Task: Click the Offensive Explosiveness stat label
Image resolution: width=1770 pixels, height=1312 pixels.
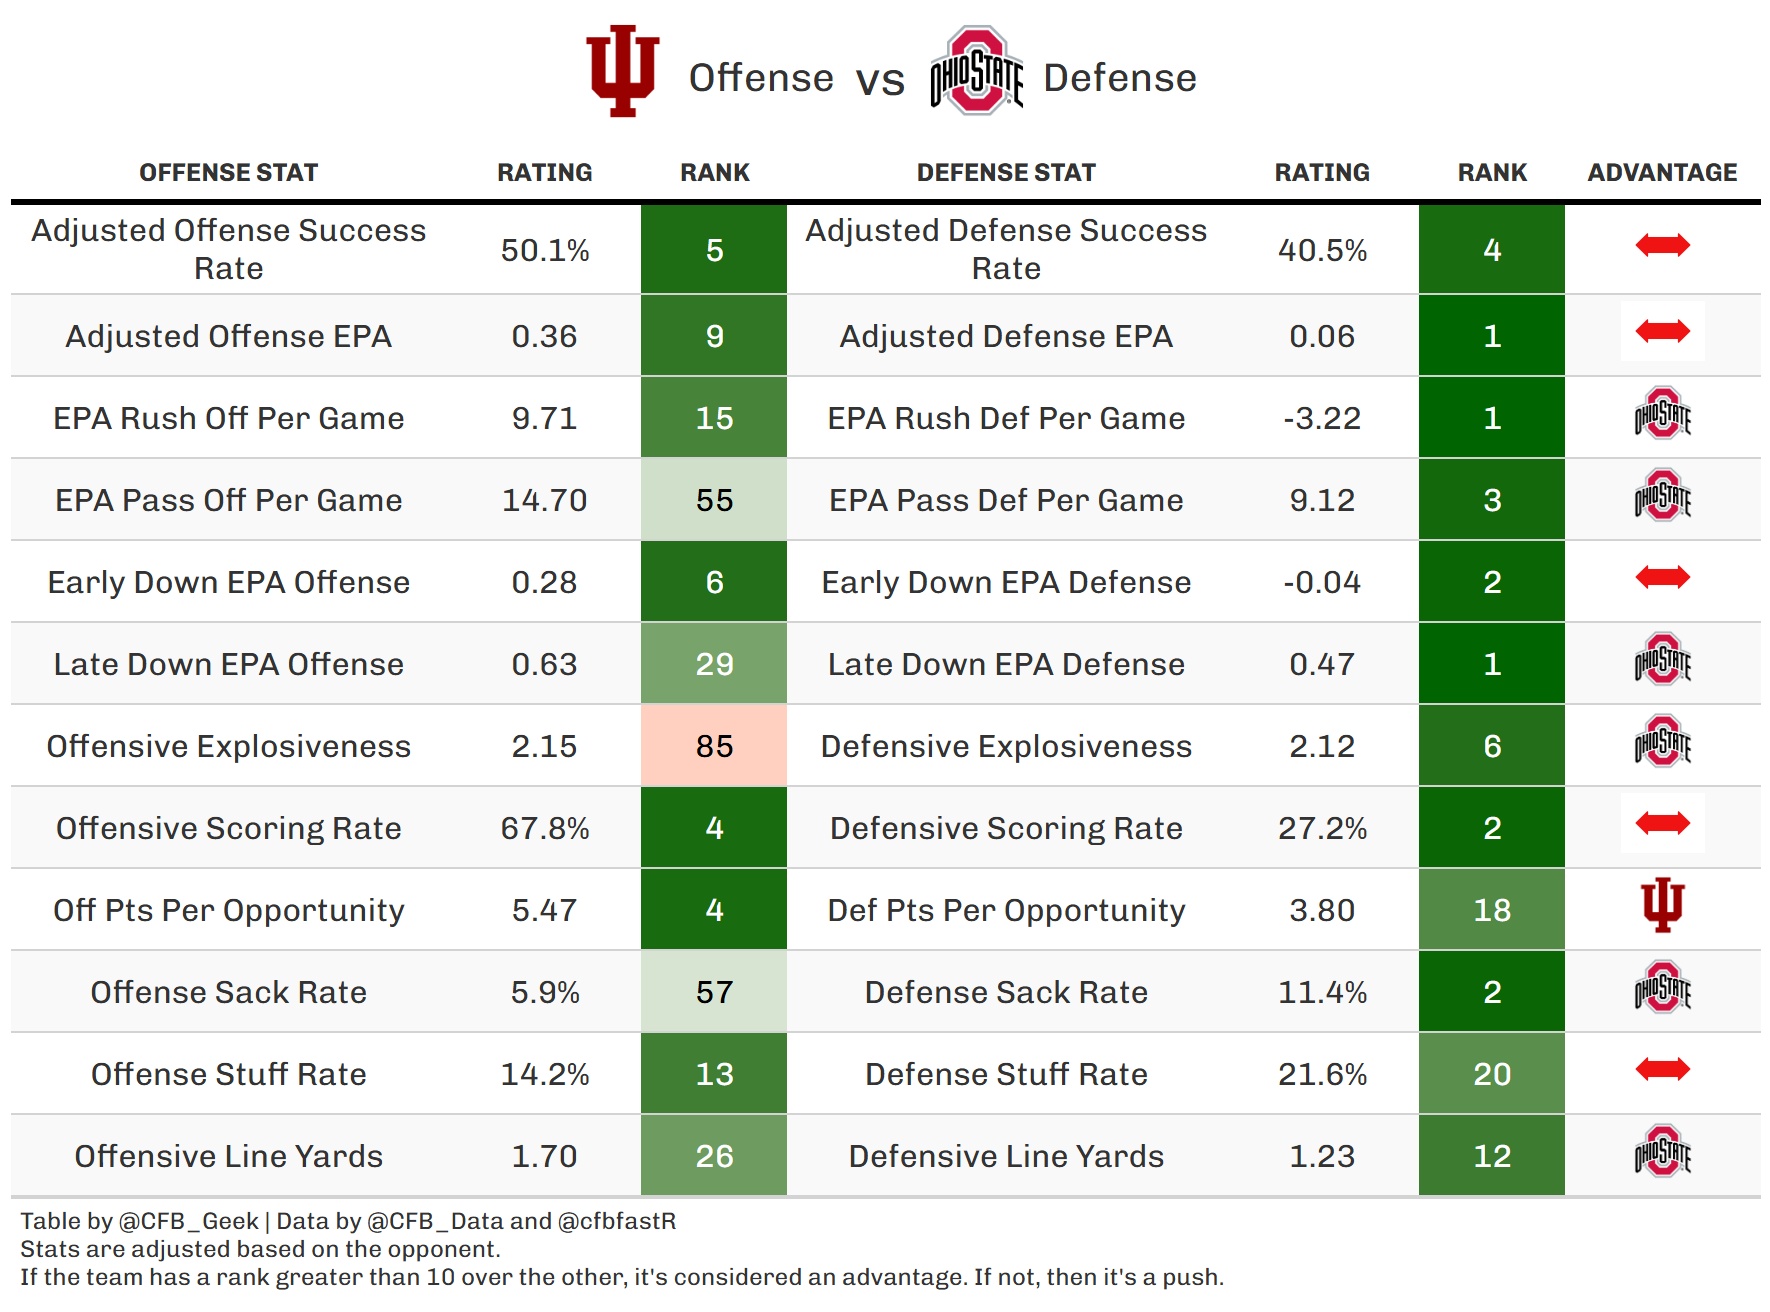Action: pyautogui.click(x=228, y=746)
